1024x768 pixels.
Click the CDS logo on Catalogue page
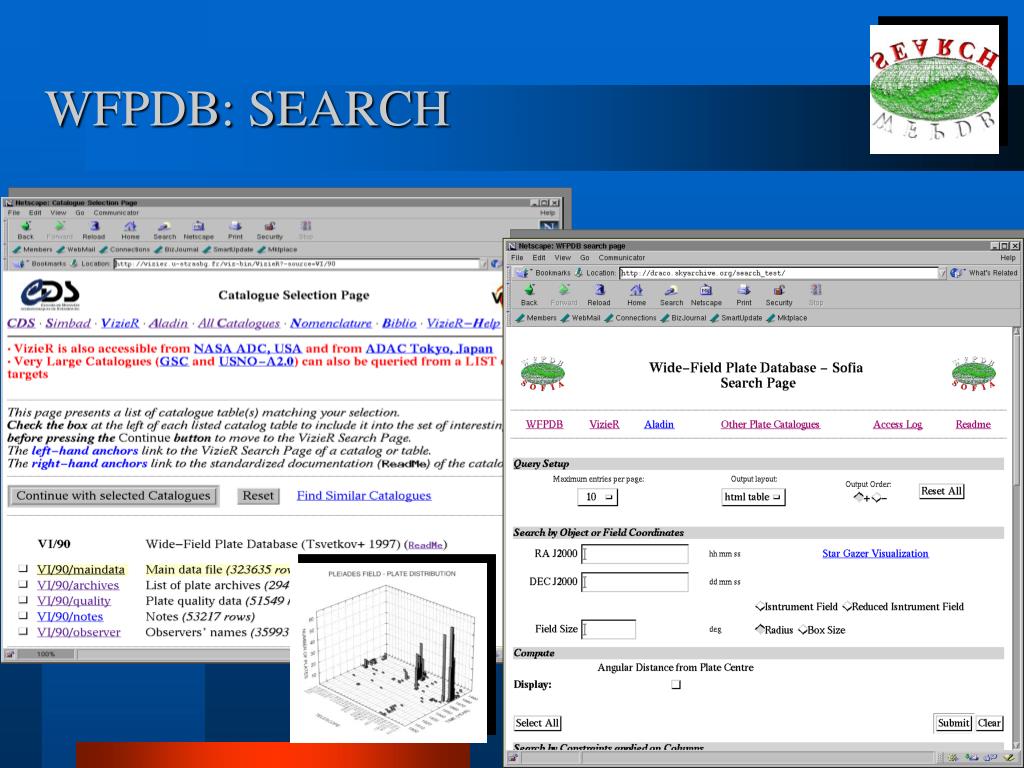point(50,294)
